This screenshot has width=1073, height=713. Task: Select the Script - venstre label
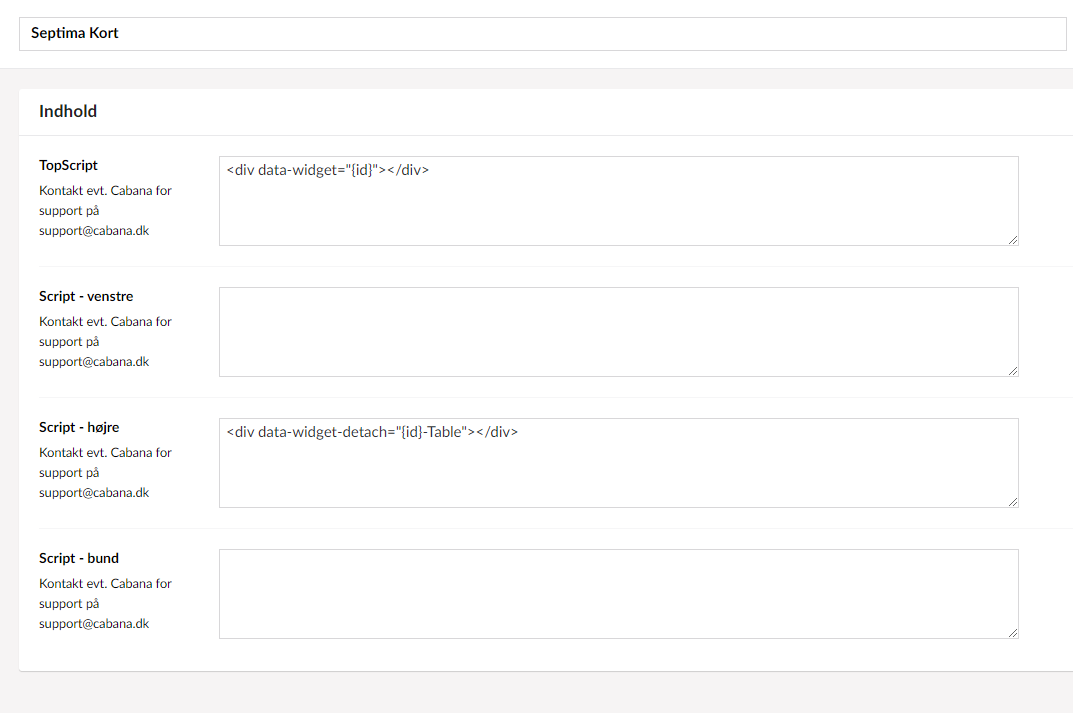(86, 296)
